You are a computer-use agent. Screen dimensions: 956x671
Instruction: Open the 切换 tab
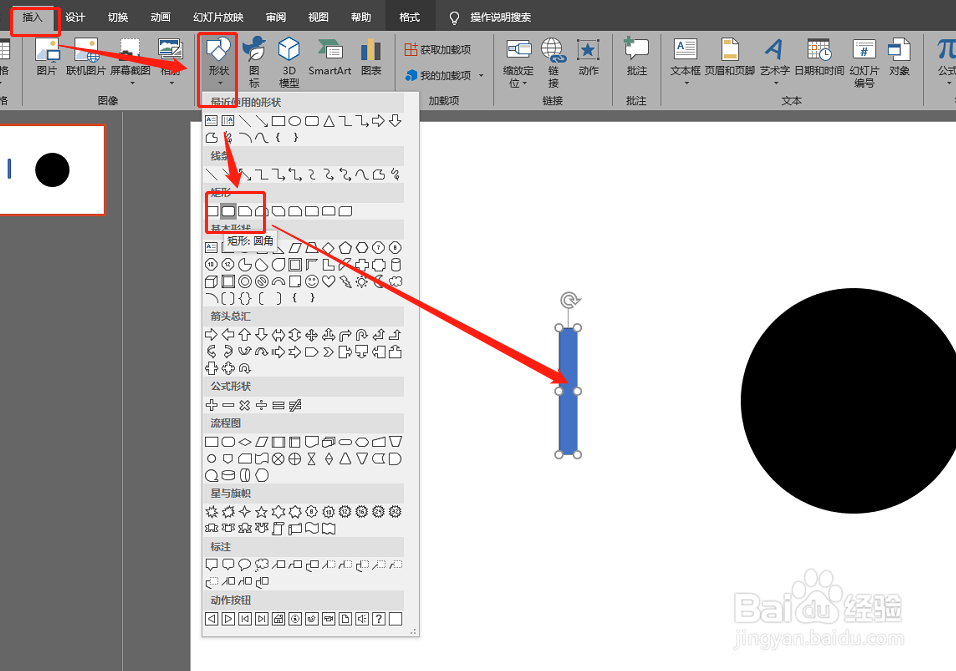point(118,17)
